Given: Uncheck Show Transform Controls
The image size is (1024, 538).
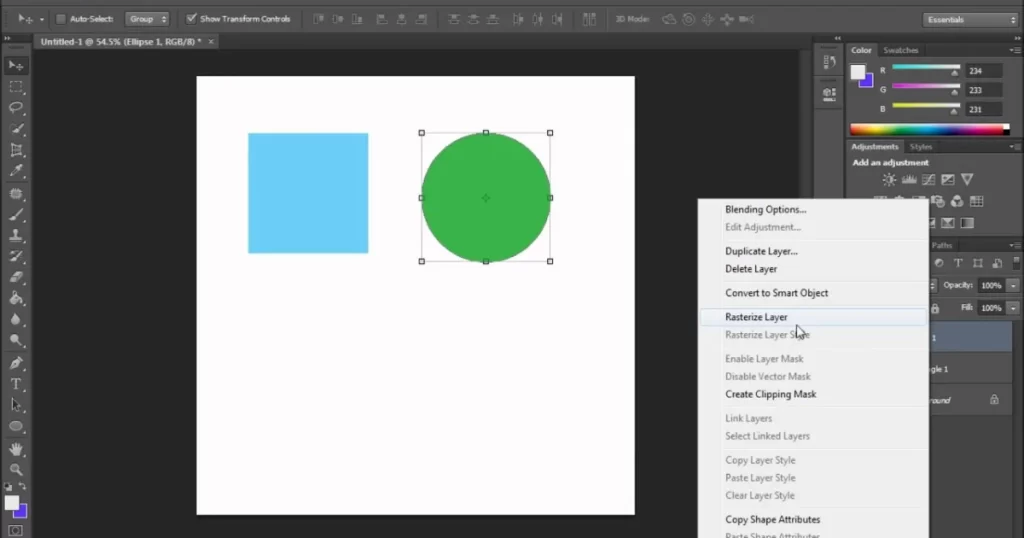Looking at the screenshot, I should (x=191, y=19).
